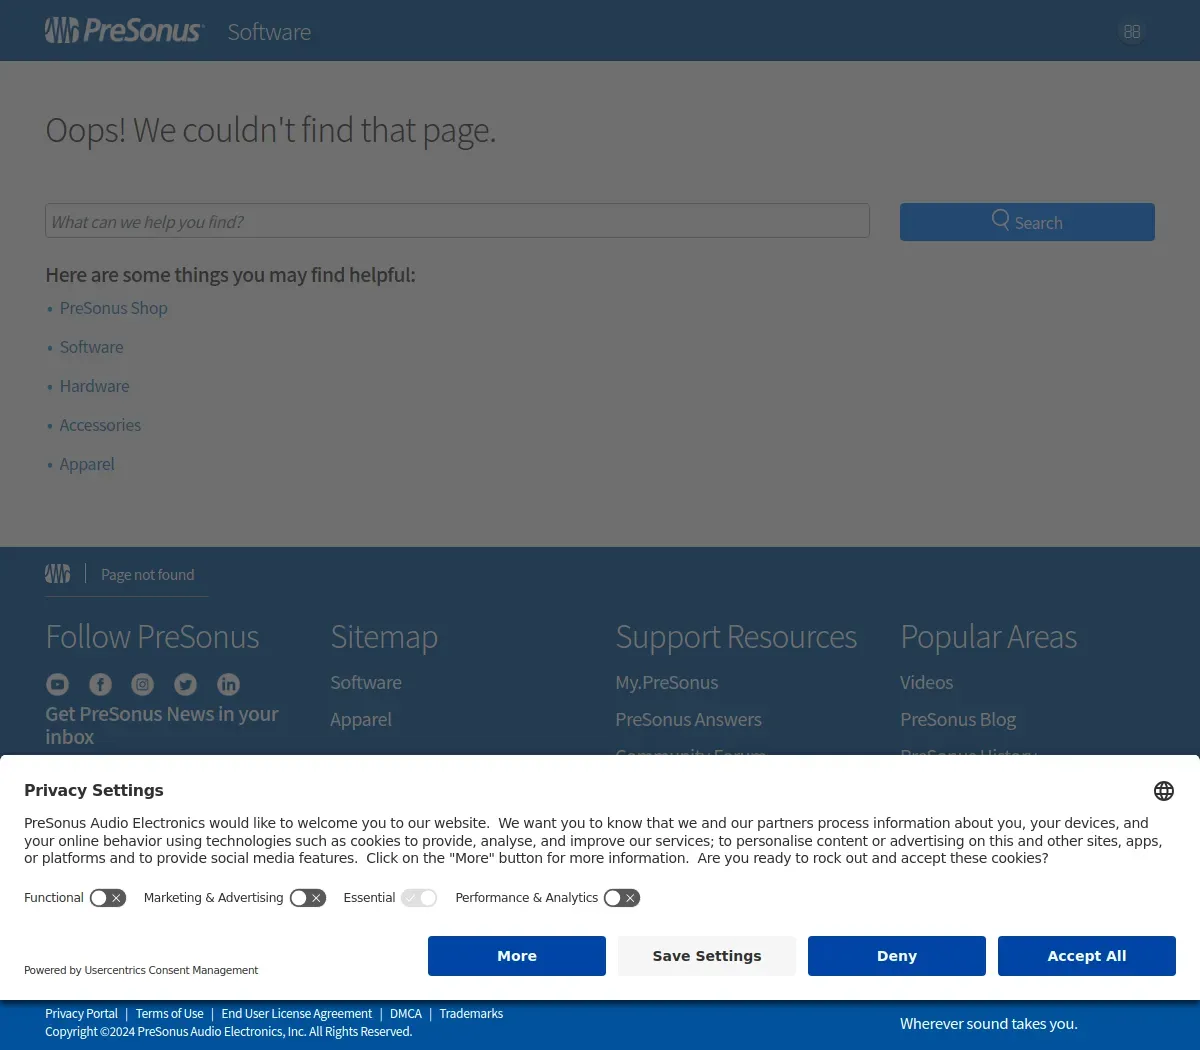Click the More button in privacy banner
1200x1050 pixels.
tap(517, 956)
